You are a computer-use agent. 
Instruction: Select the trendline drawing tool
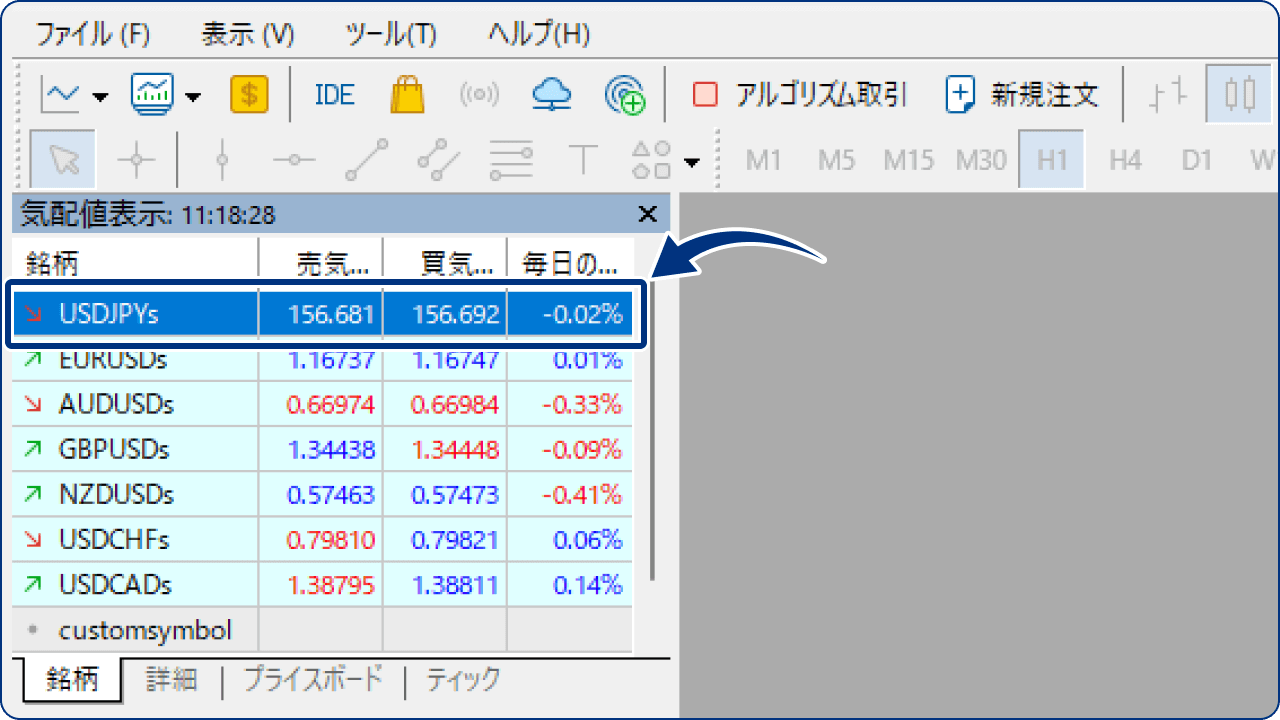coord(365,160)
